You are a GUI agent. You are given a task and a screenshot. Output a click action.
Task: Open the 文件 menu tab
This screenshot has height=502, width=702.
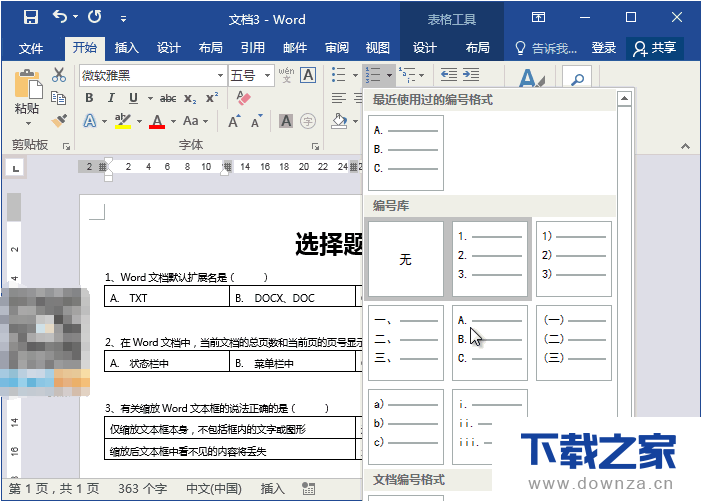(x=31, y=48)
